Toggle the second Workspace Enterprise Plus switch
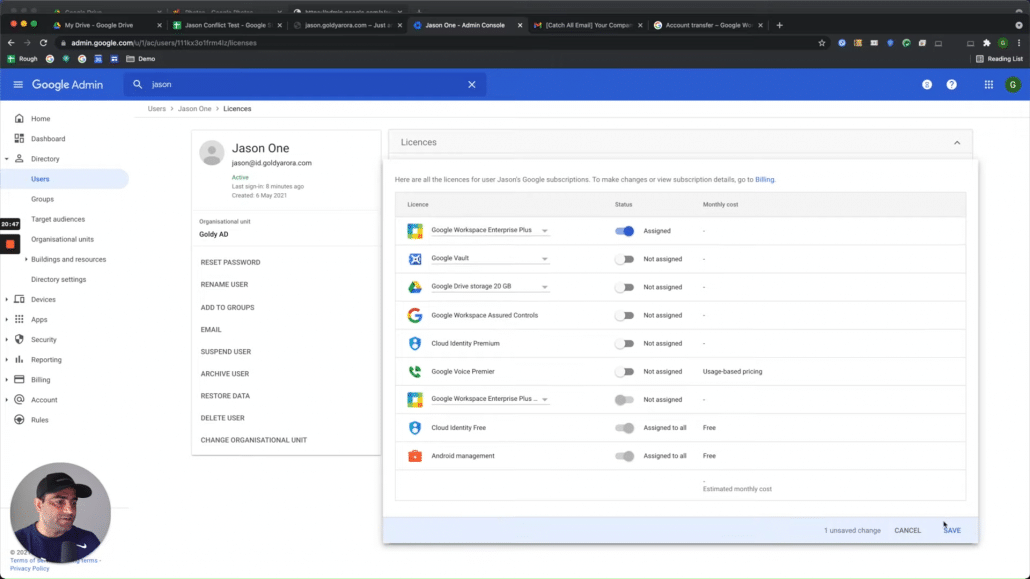This screenshot has width=1030, height=579. [624, 400]
